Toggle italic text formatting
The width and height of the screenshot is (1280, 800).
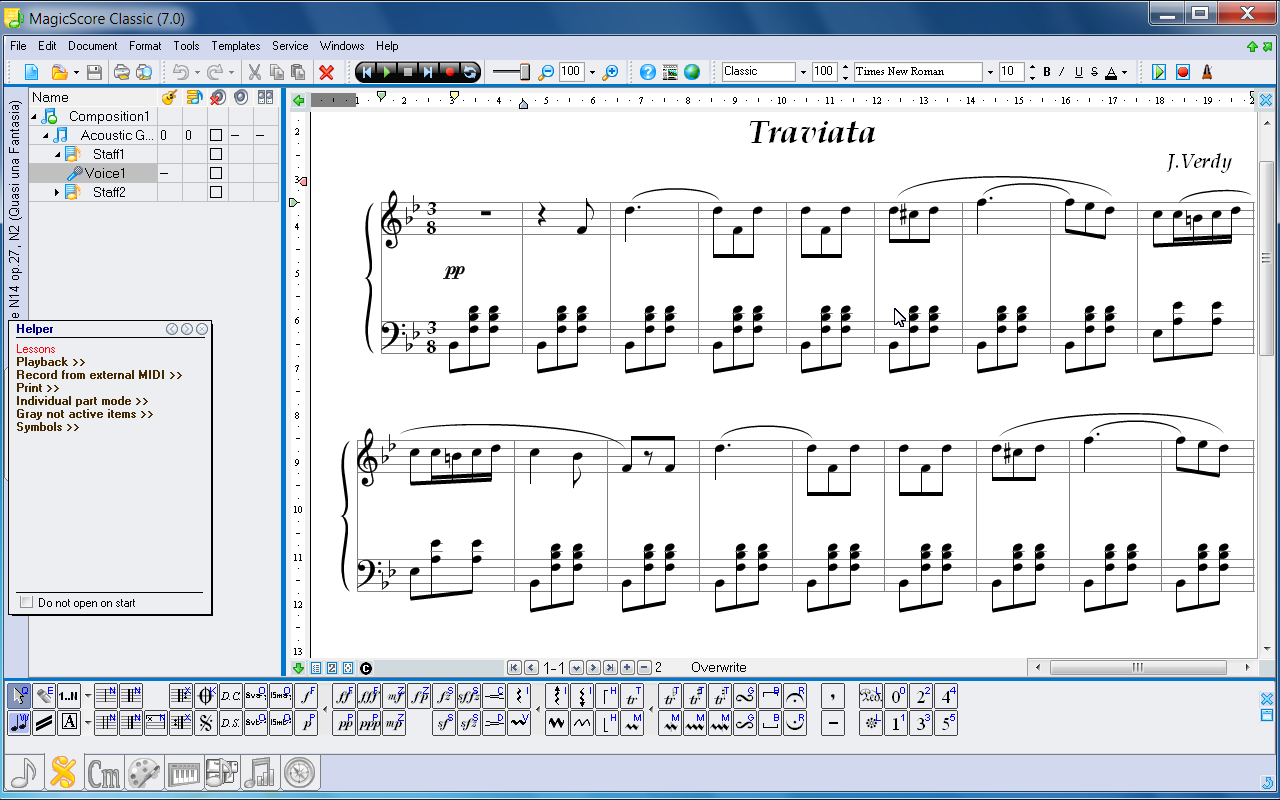[x=1062, y=72]
